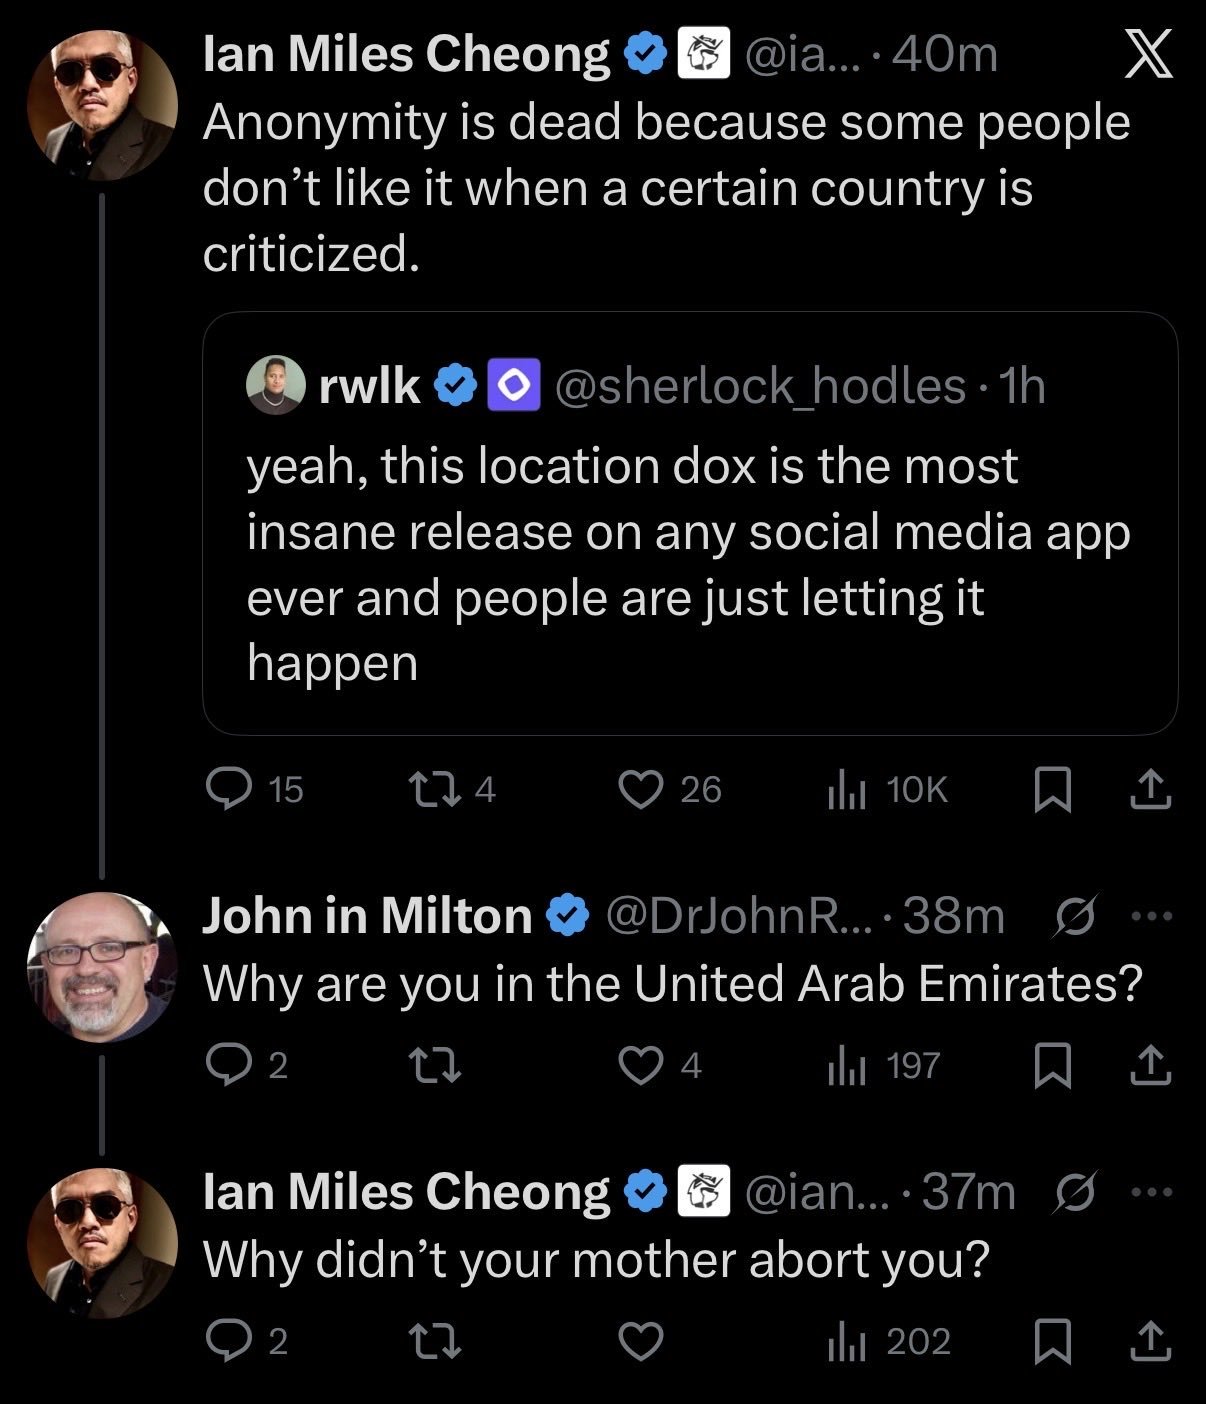
Task: Share the top post about anonymity
Action: pos(1150,790)
